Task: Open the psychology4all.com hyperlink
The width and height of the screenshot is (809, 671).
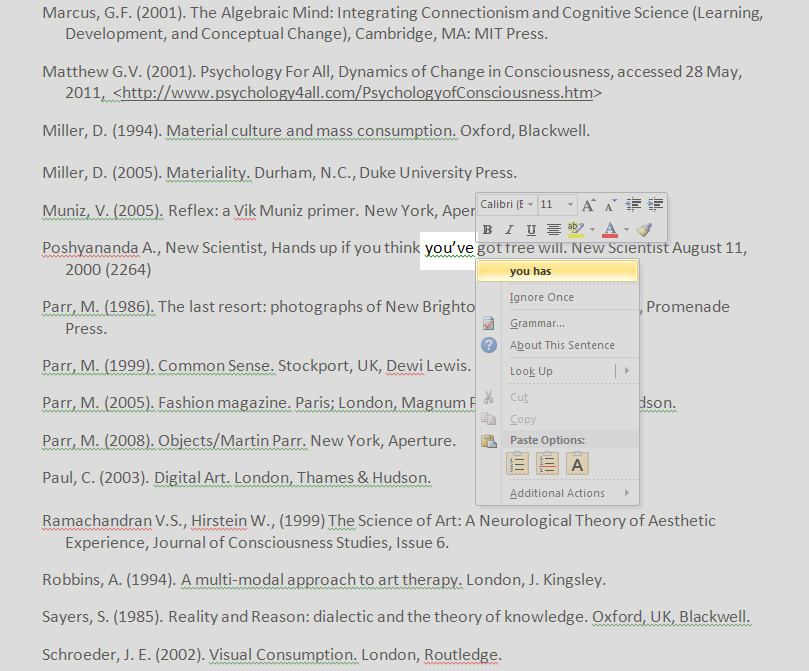Action: [x=357, y=93]
